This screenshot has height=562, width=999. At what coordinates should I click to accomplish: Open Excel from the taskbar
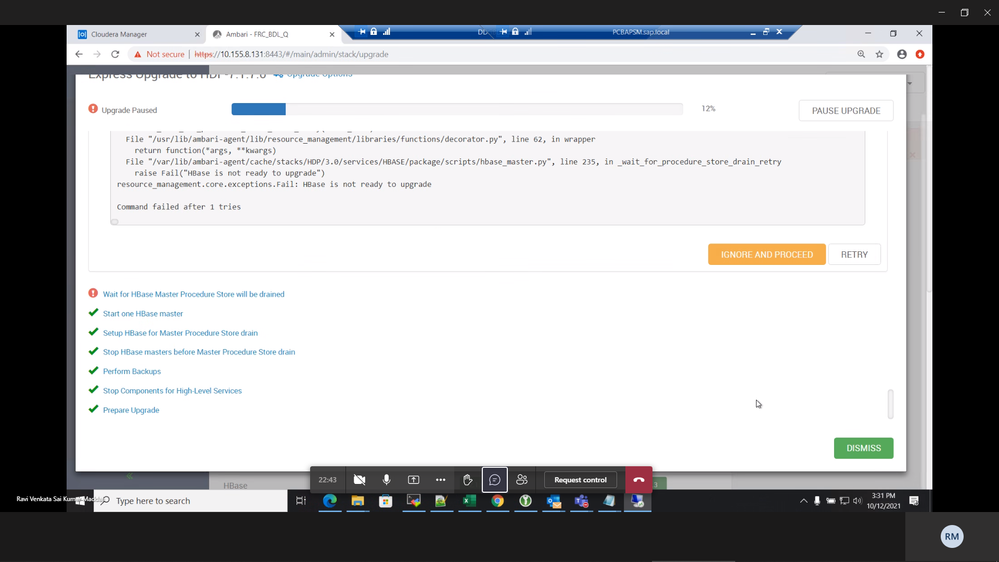470,501
